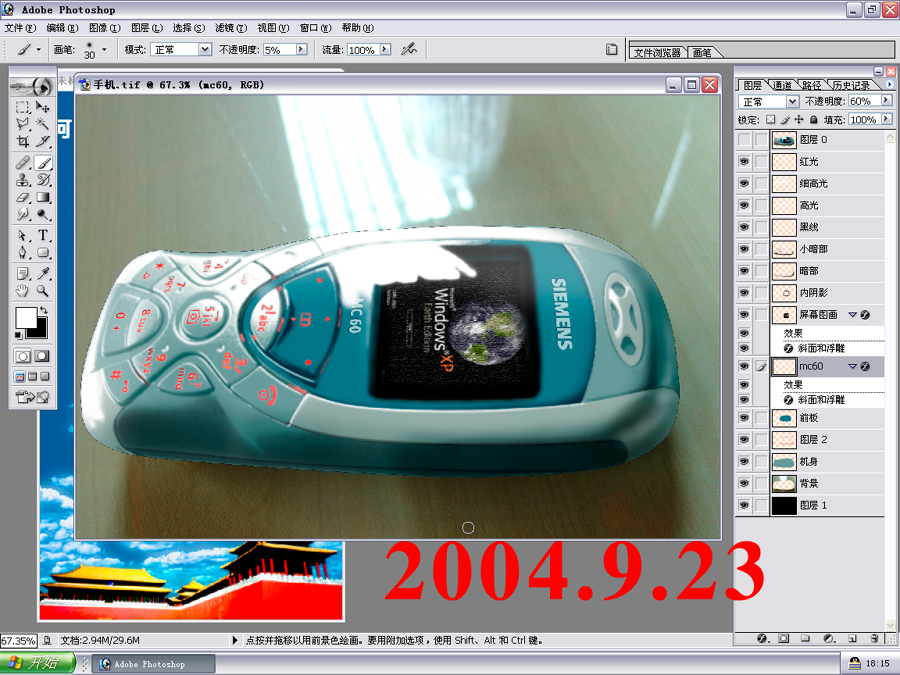Open brush opacity 5% slider arrow
The image size is (900, 675).
[301, 50]
